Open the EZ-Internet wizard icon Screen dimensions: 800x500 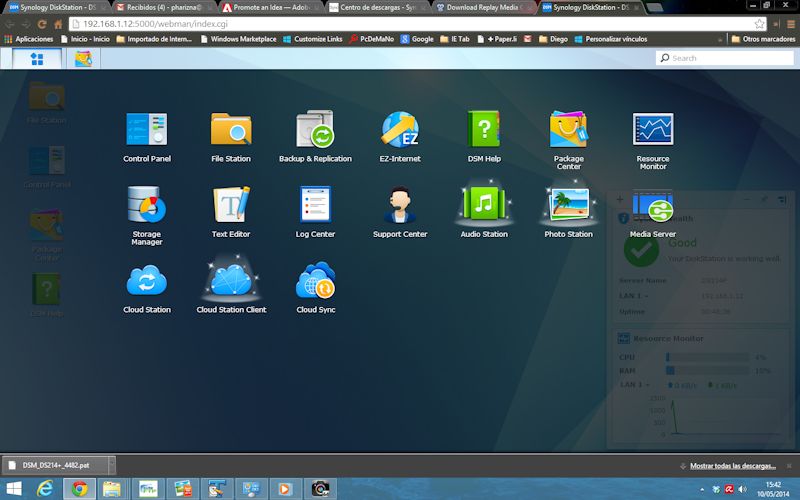(400, 130)
